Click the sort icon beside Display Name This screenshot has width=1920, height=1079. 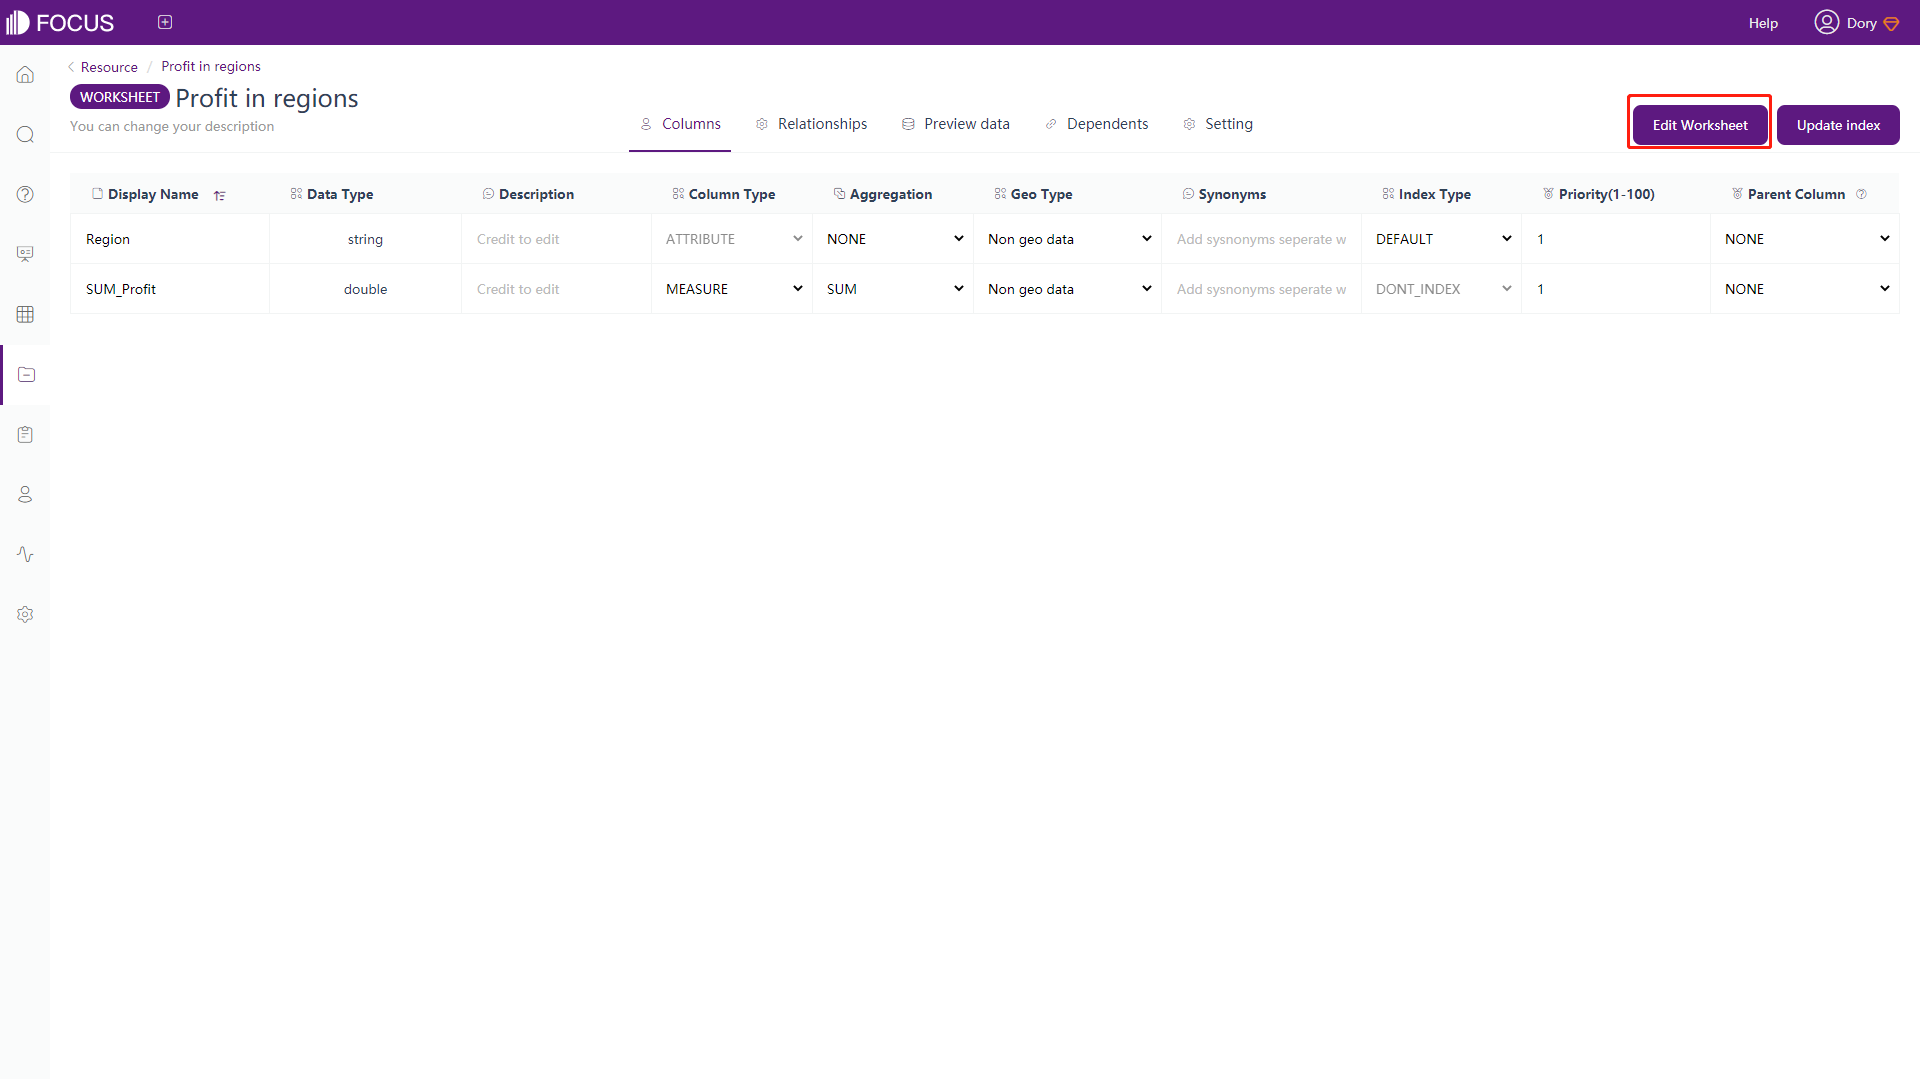(219, 195)
